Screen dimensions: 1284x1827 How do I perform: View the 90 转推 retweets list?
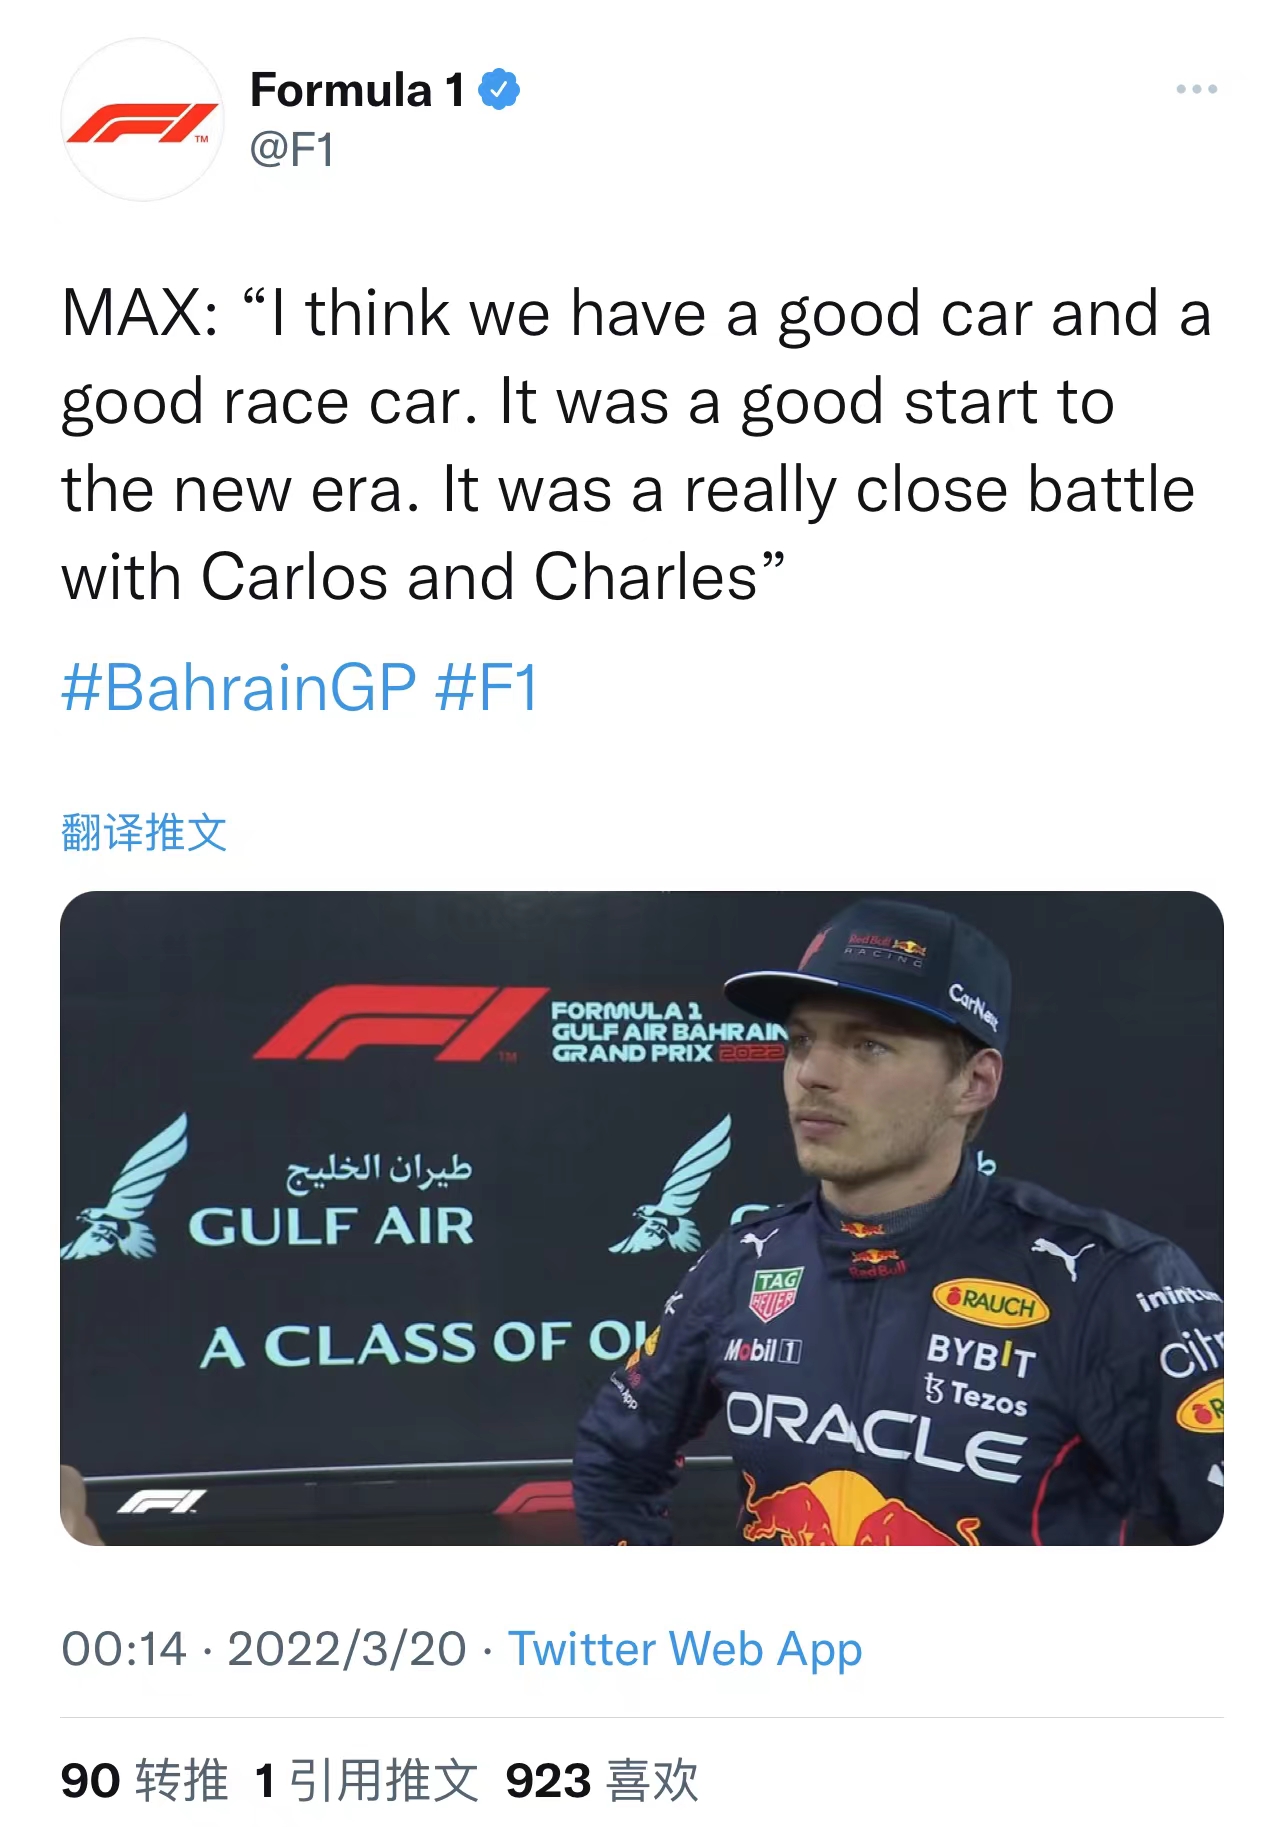click(144, 1781)
